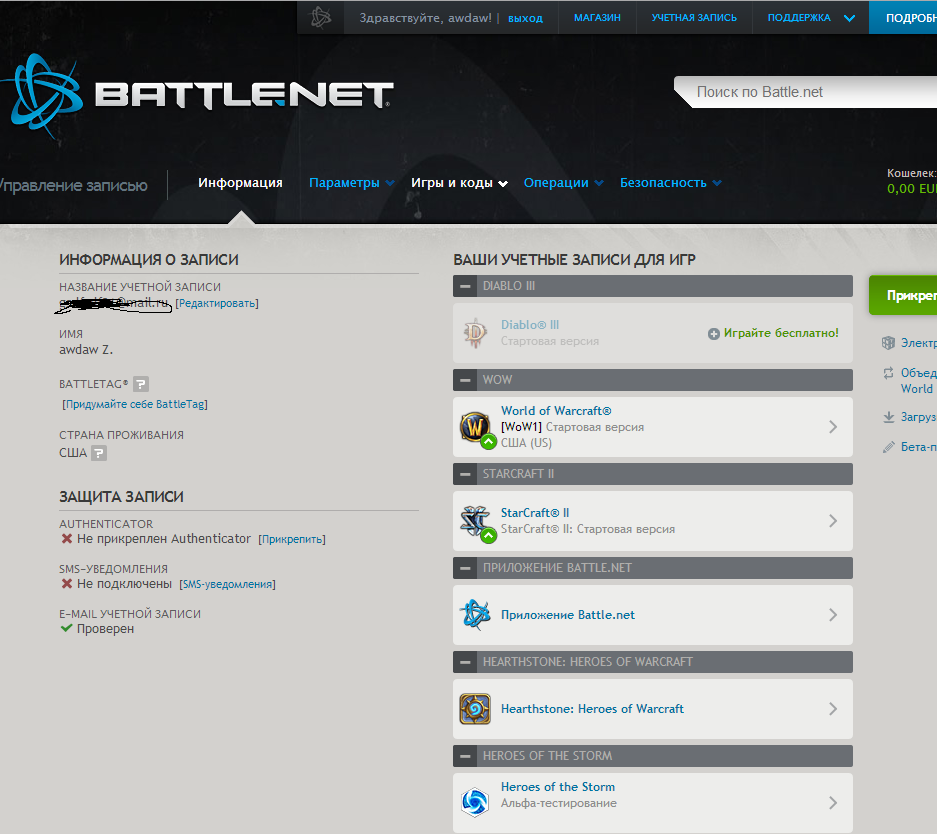Screen dimensions: 937x834
Task: Click Прикрепить Authenticator link
Action: click(292, 539)
